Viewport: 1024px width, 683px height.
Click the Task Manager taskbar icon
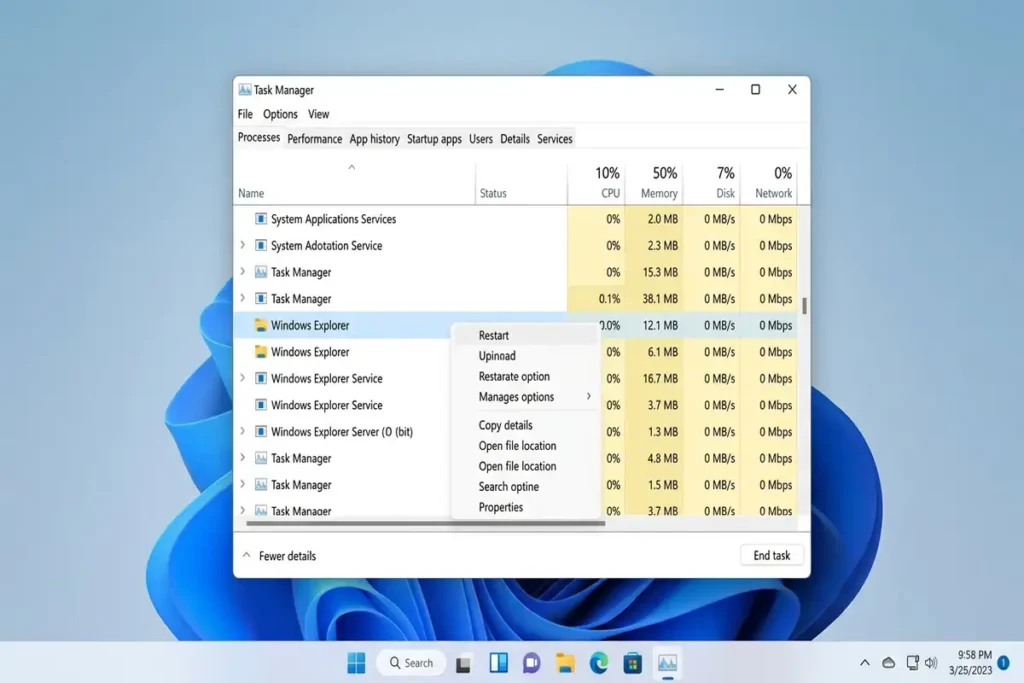667,663
